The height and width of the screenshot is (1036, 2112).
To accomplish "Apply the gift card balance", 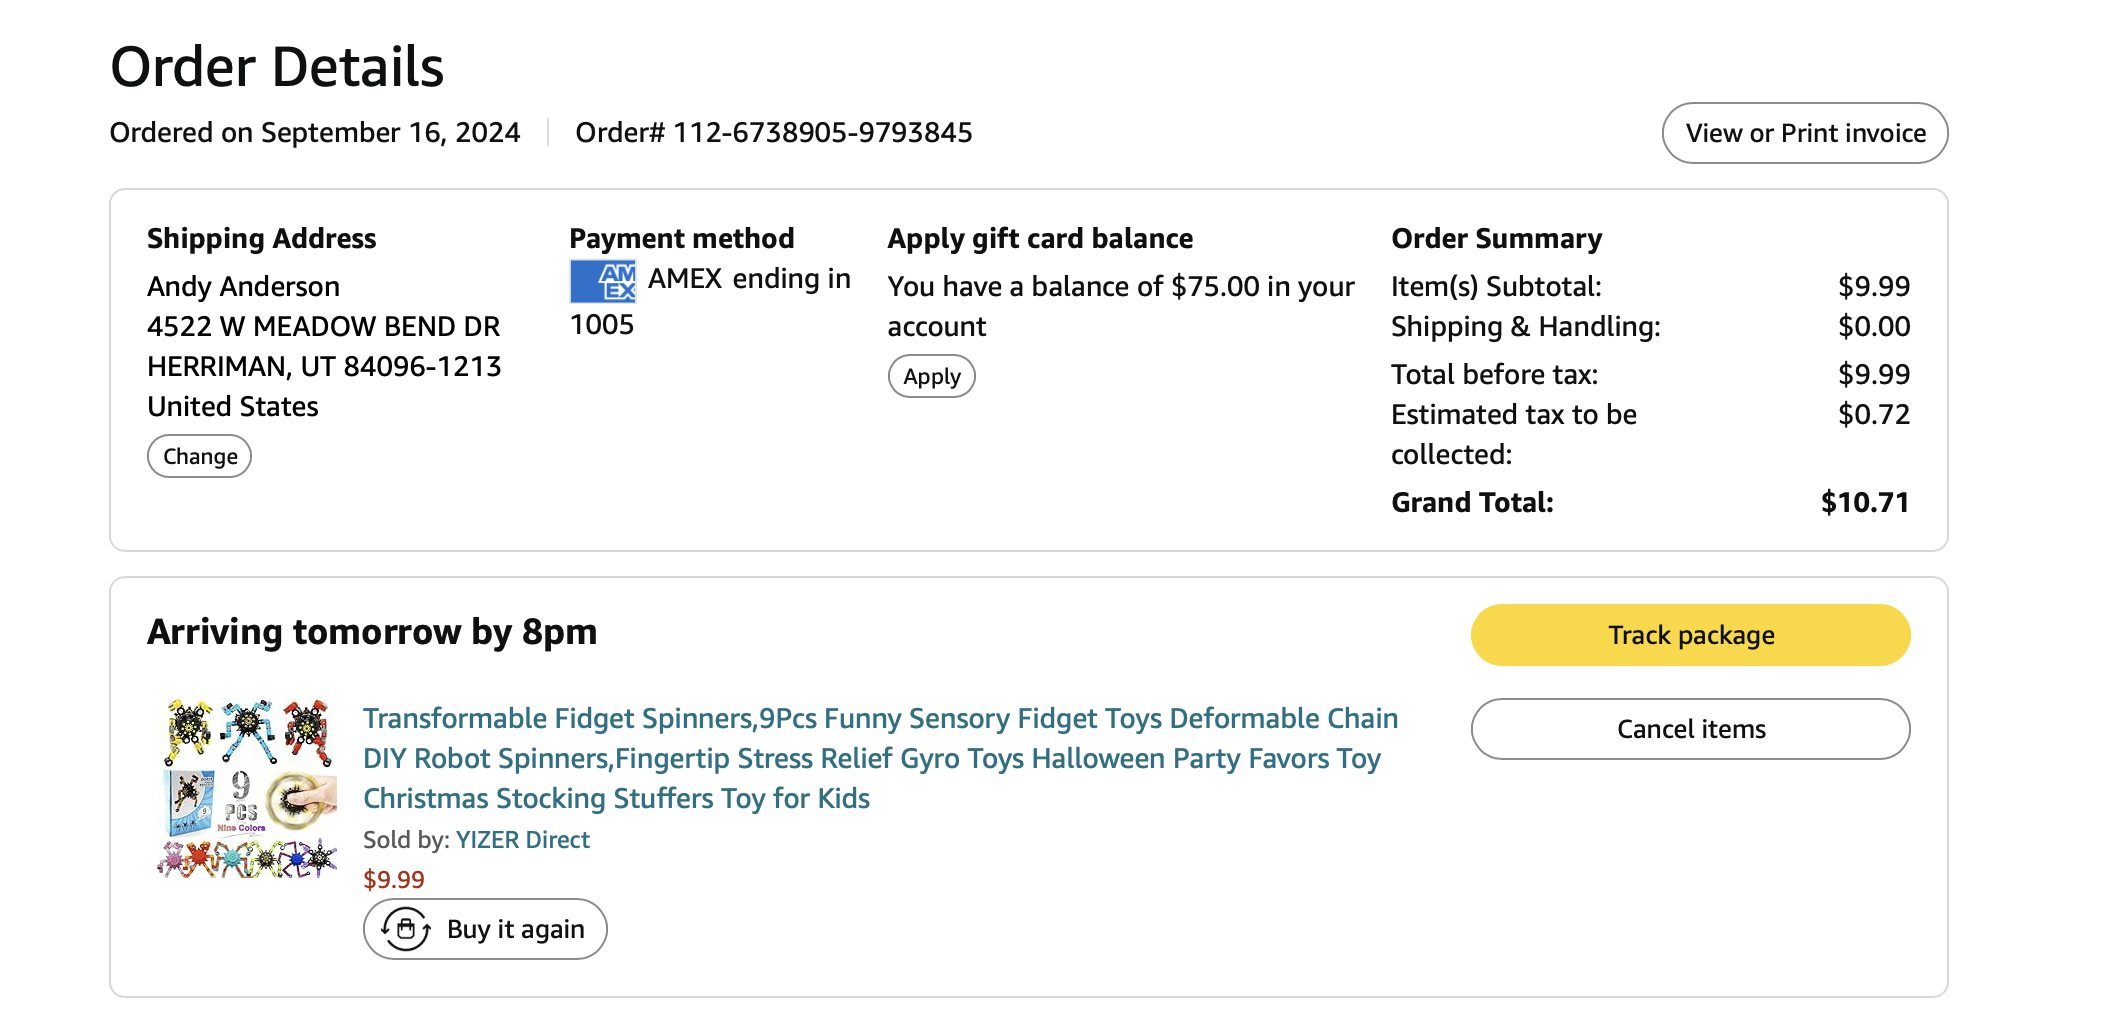I will click(931, 377).
